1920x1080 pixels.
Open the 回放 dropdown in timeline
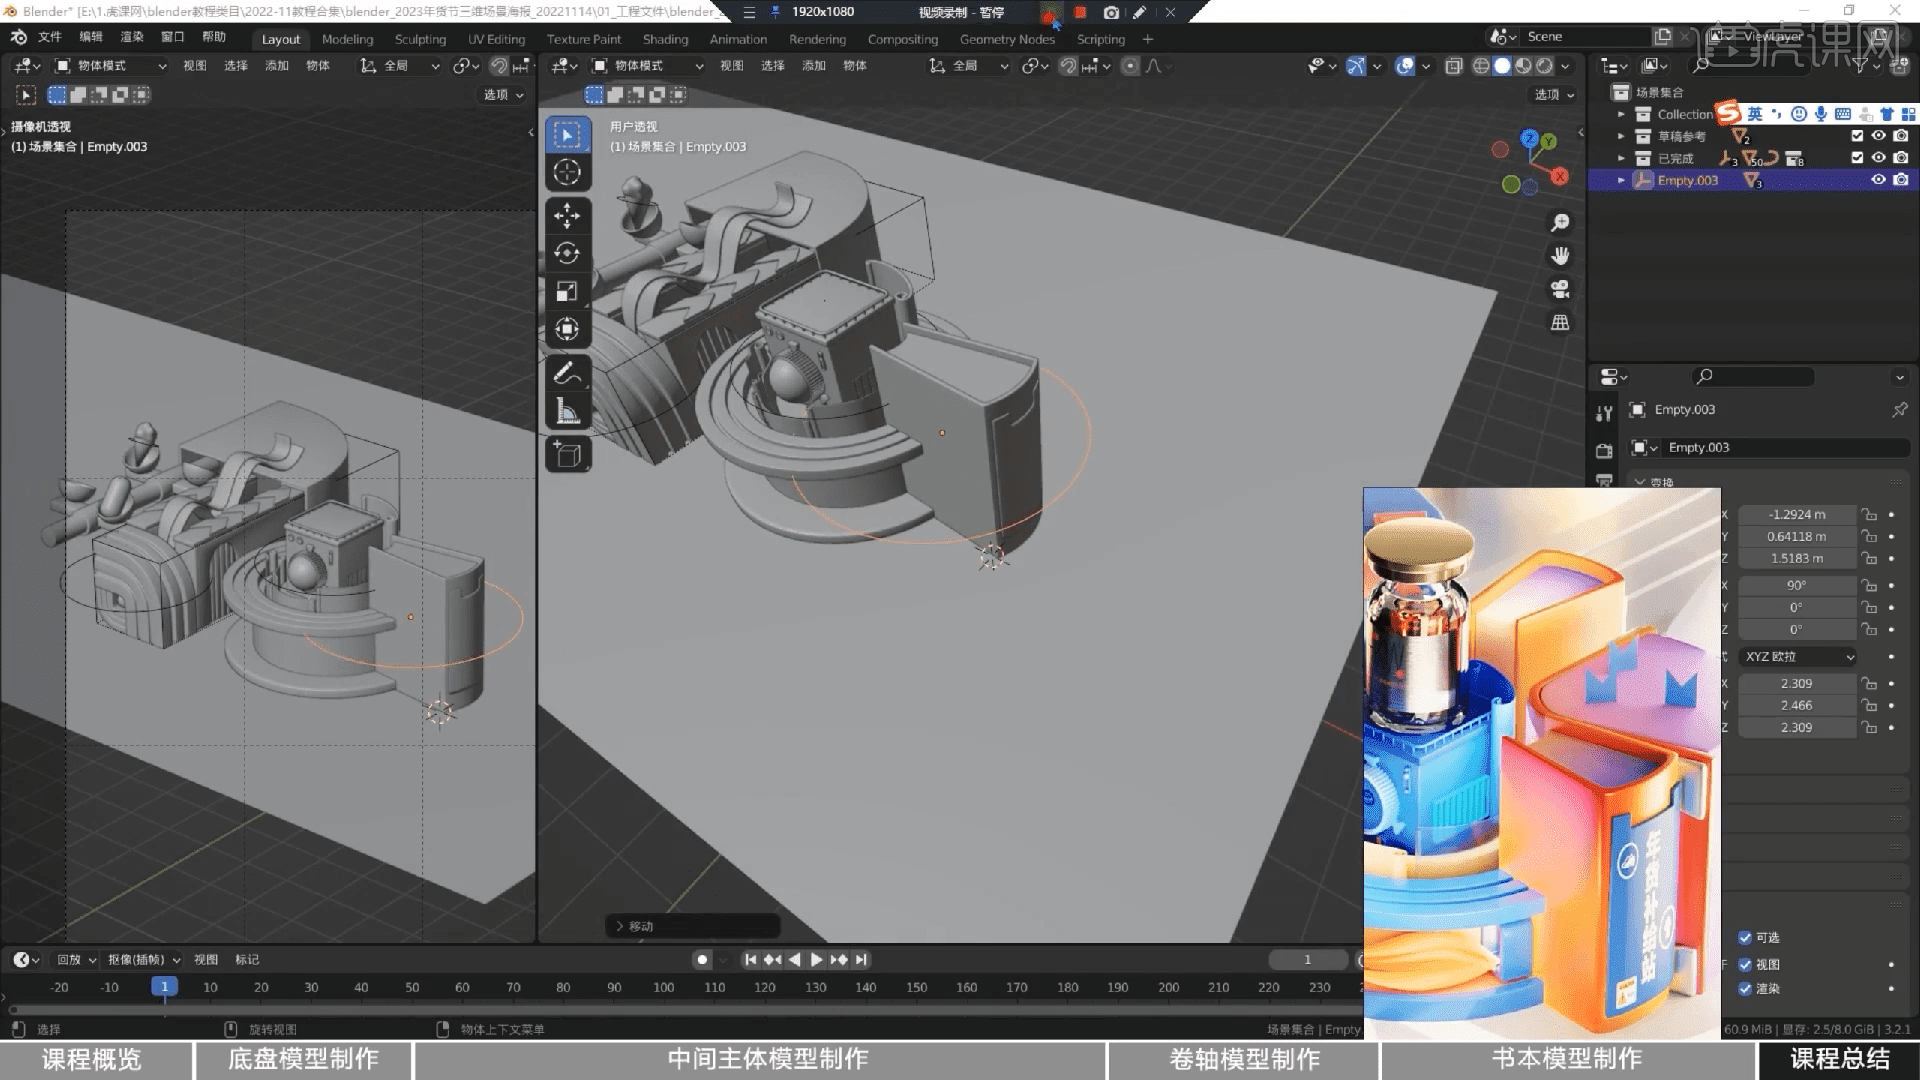(x=76, y=960)
